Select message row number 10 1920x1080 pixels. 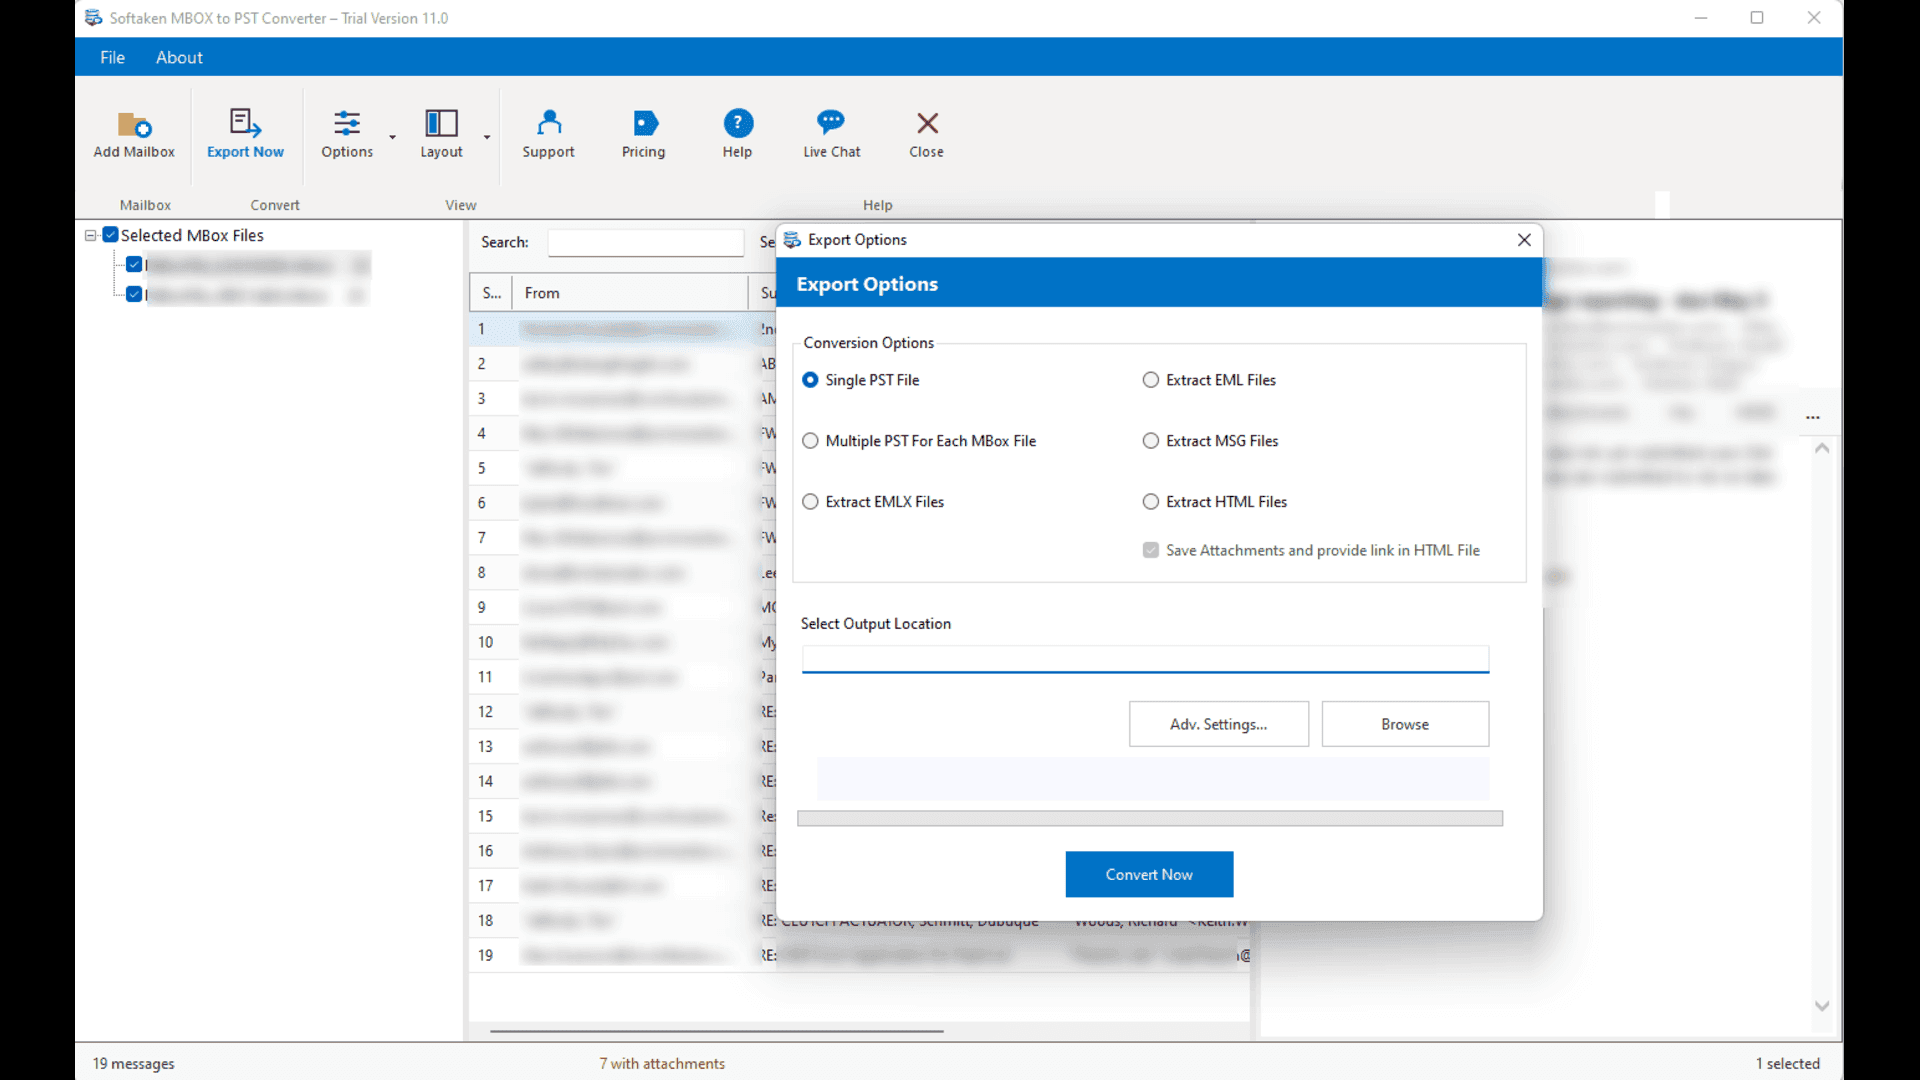pyautogui.click(x=620, y=642)
